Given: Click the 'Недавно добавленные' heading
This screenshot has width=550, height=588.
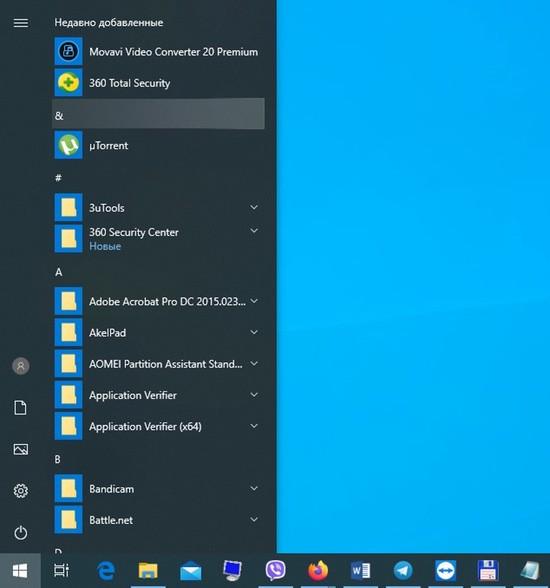Looking at the screenshot, I should (x=109, y=22).
